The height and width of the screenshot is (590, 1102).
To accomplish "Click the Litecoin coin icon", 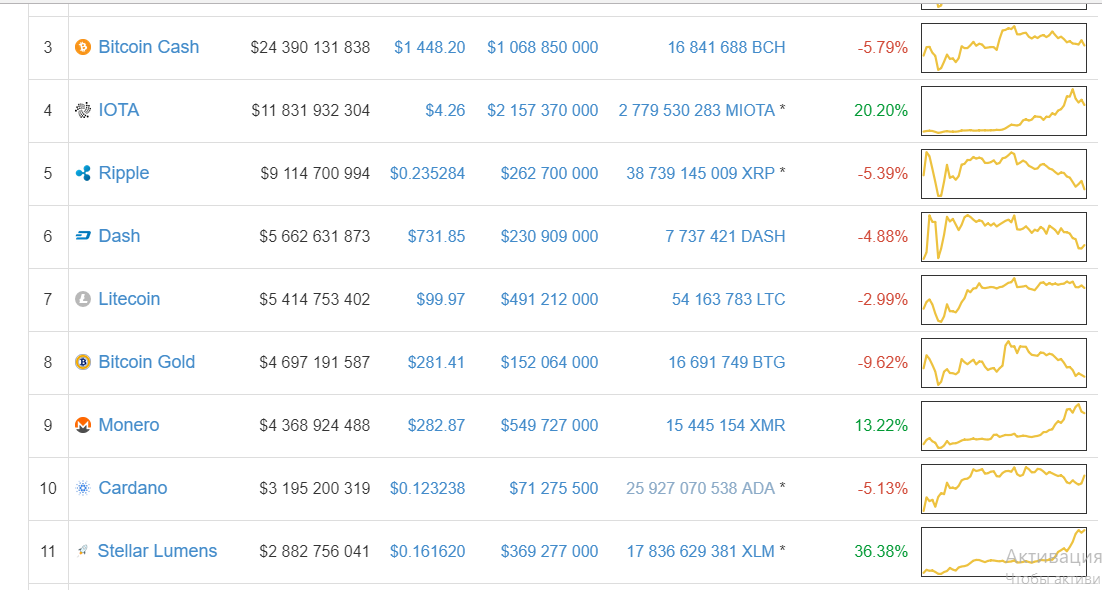I will point(83,299).
